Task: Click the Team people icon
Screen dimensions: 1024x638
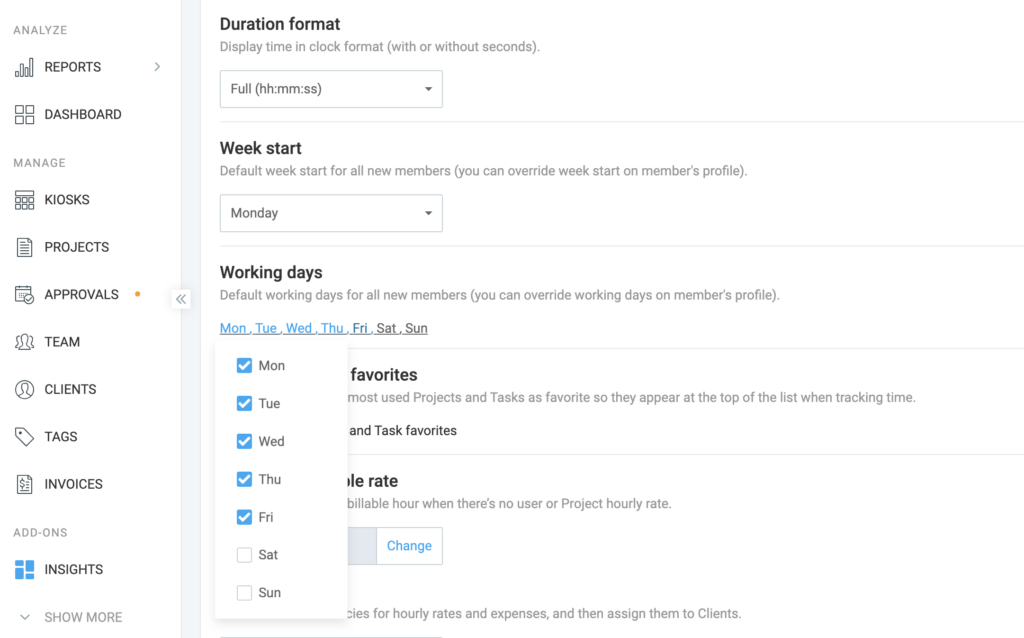Action: click(25, 342)
